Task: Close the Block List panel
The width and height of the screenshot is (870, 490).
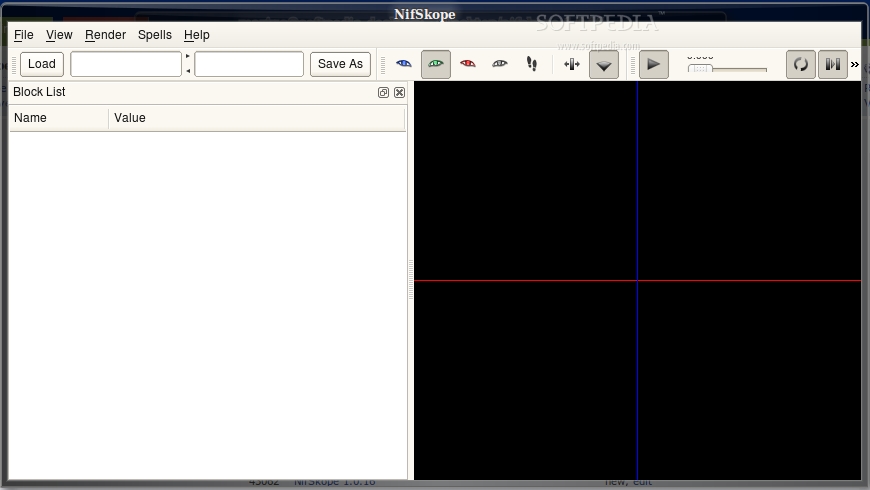Action: click(x=399, y=92)
